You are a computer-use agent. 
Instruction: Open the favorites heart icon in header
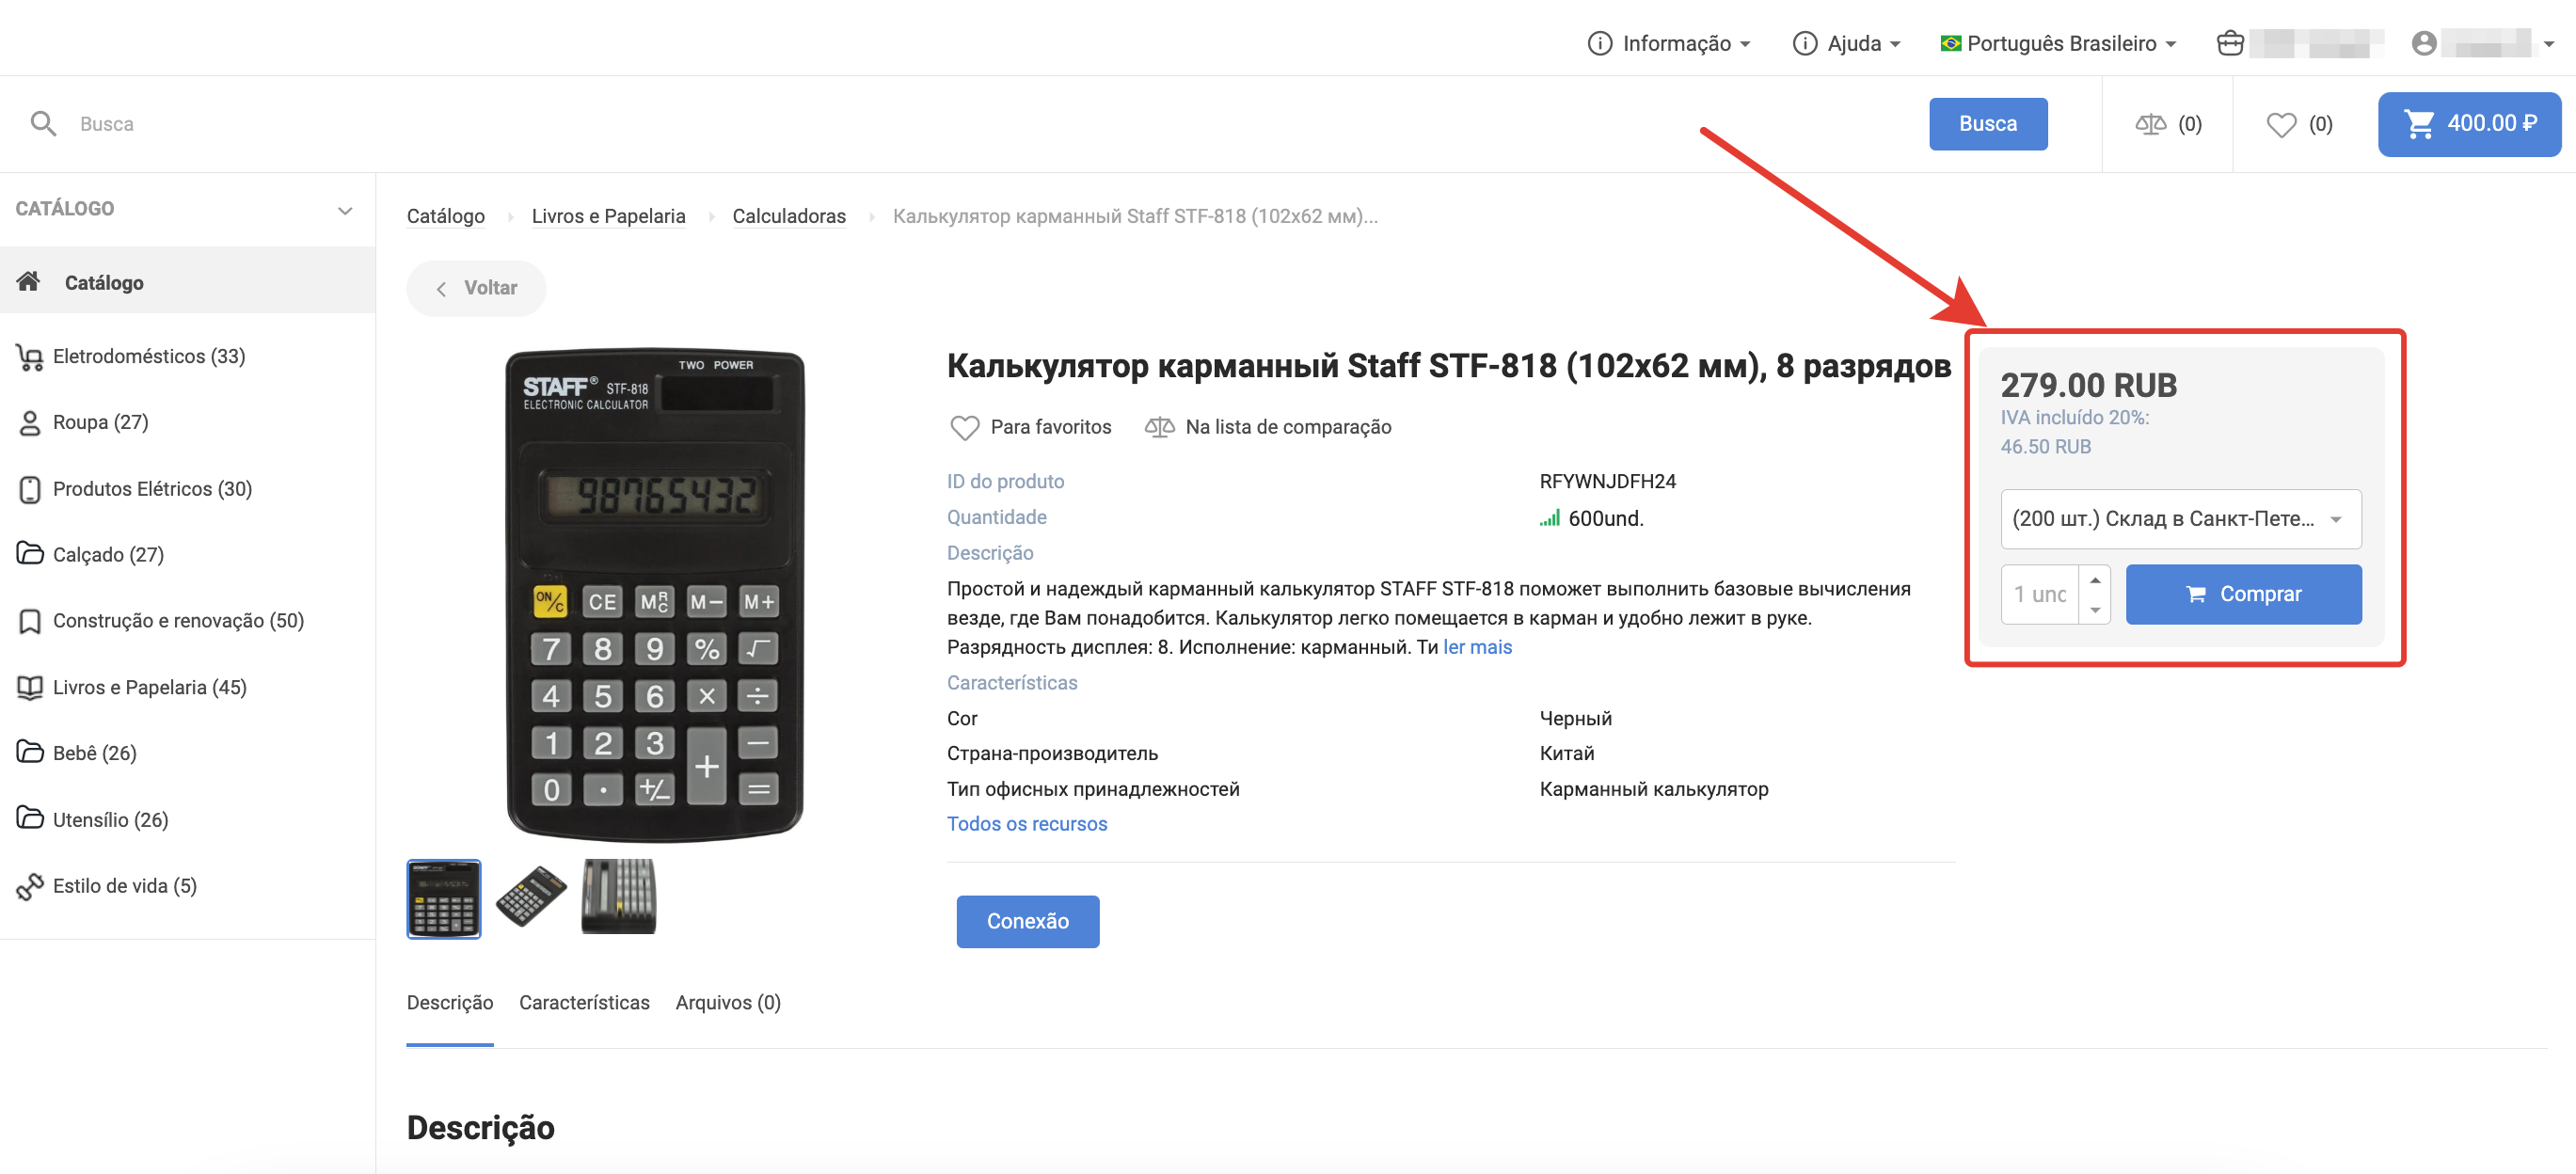(x=2280, y=125)
